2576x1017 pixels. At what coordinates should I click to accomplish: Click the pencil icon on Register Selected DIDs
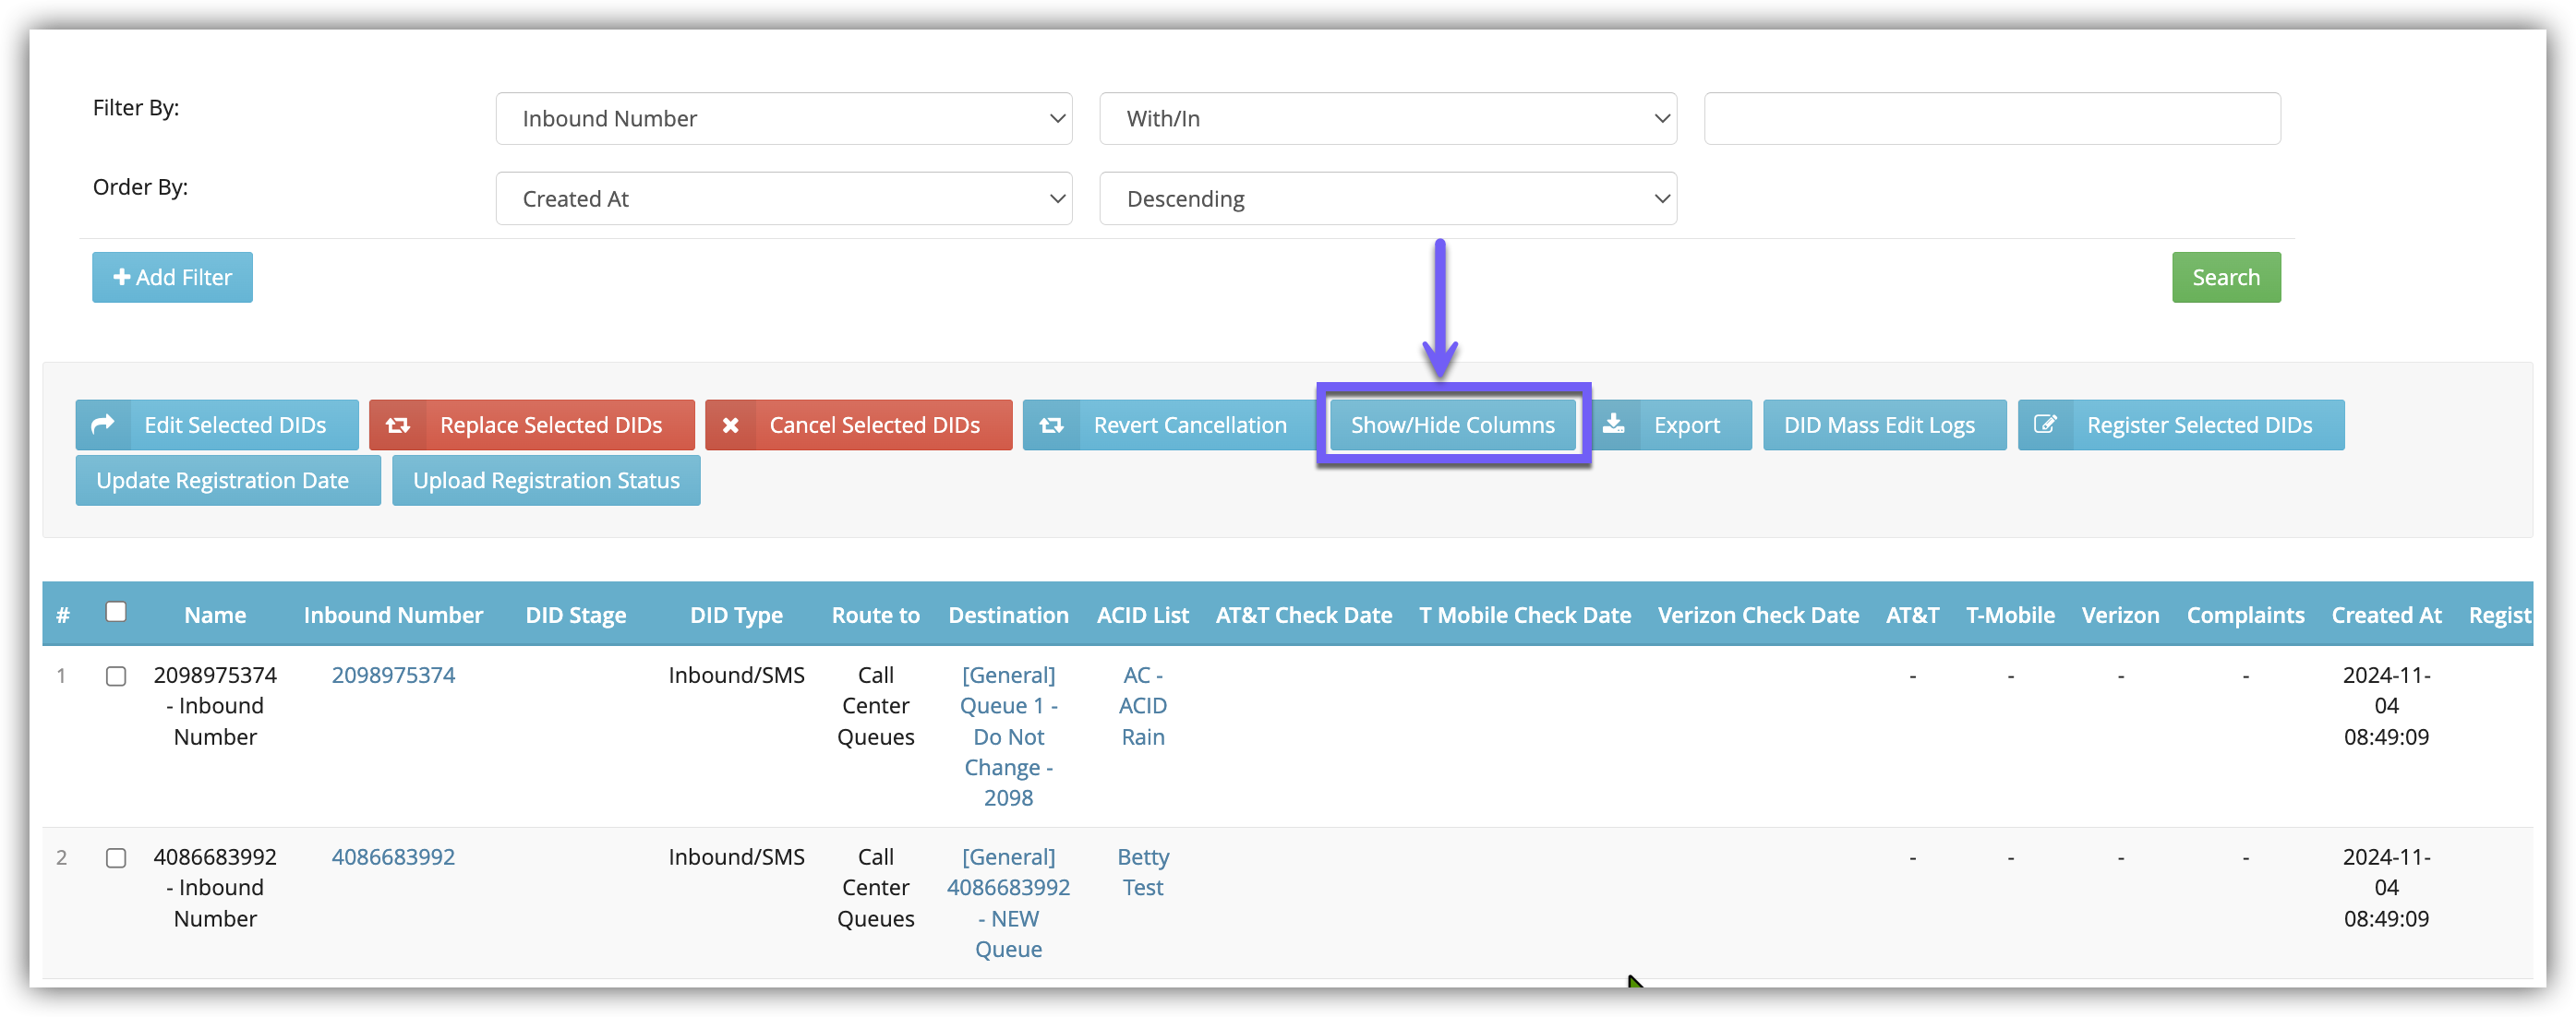click(x=2045, y=425)
